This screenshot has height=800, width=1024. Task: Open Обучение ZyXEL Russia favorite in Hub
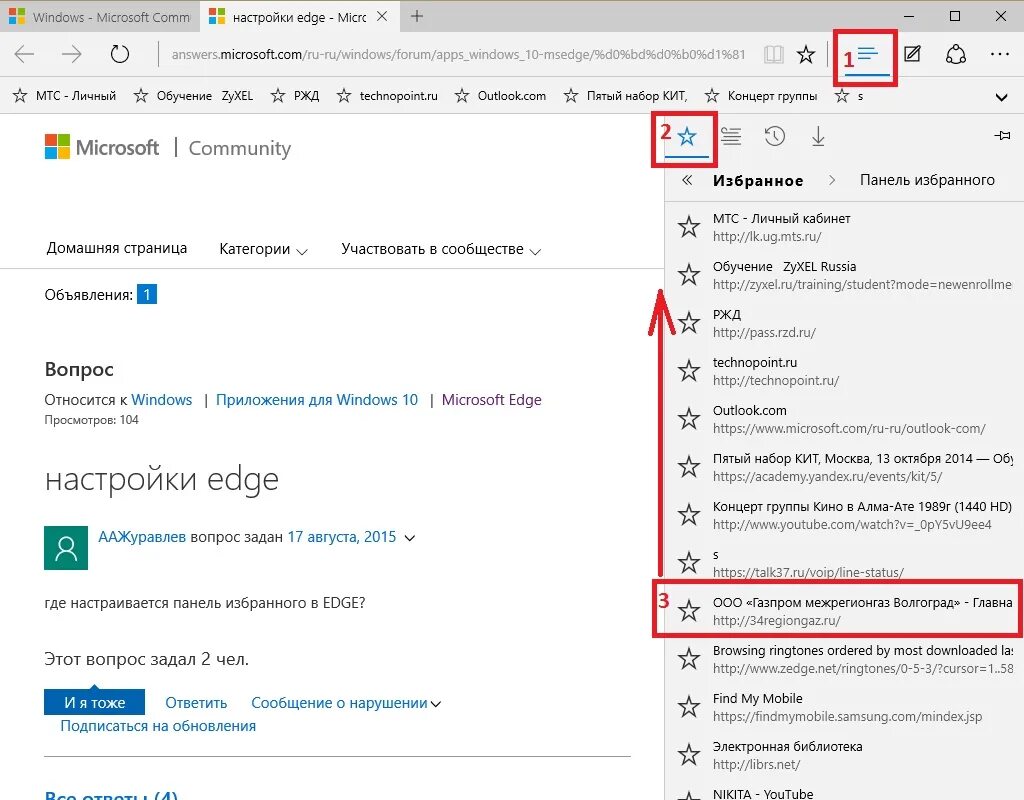844,275
